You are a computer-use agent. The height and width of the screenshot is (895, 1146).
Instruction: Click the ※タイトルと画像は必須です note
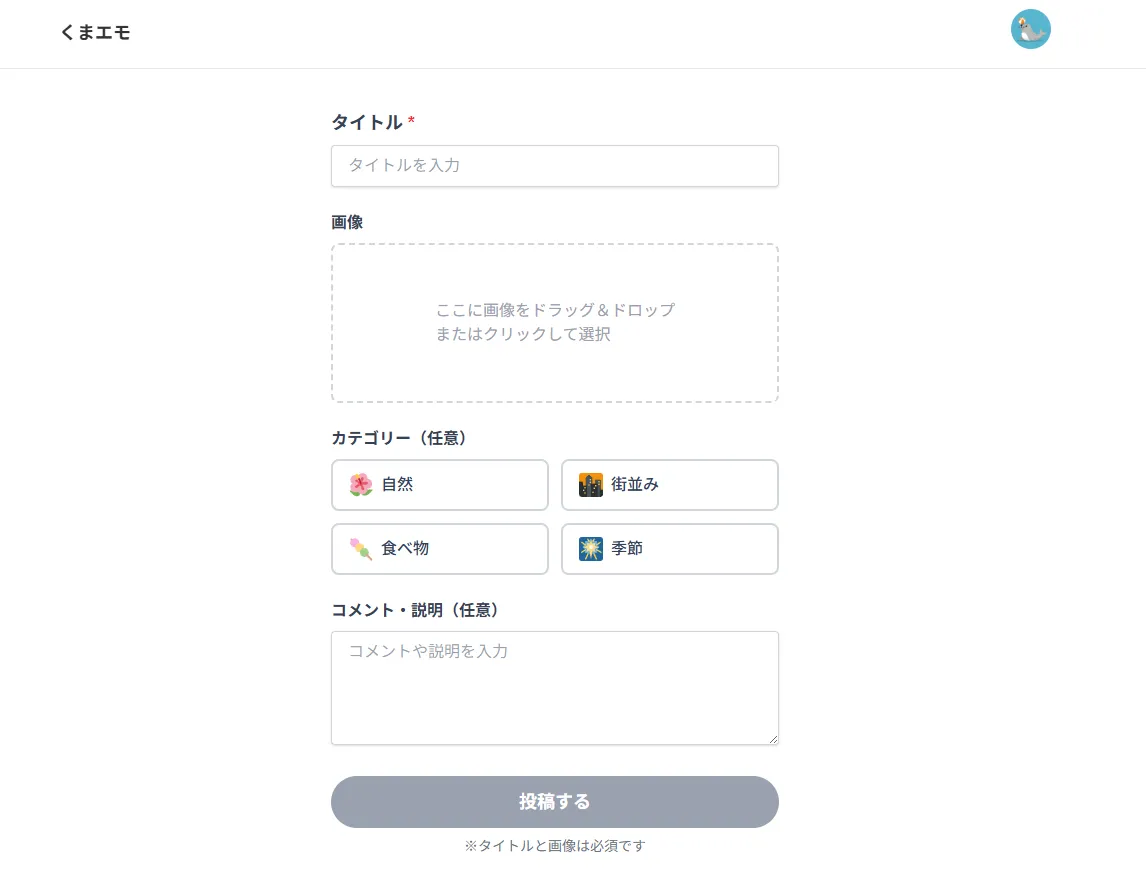coord(555,845)
